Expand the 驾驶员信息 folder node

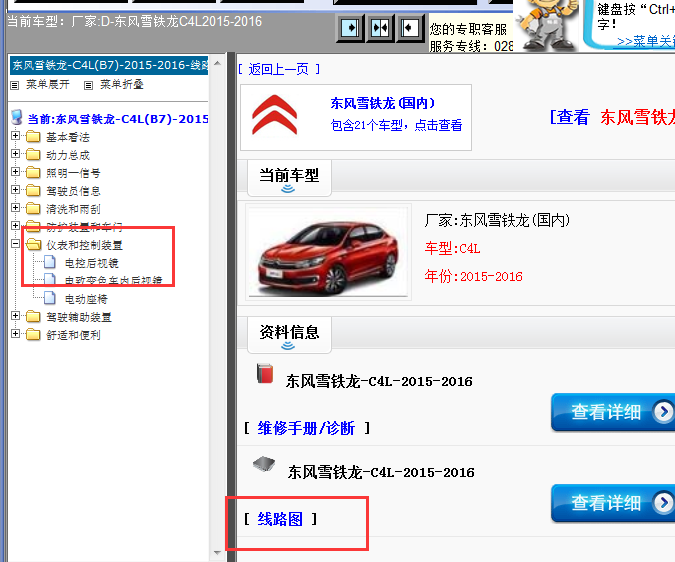click(15, 190)
